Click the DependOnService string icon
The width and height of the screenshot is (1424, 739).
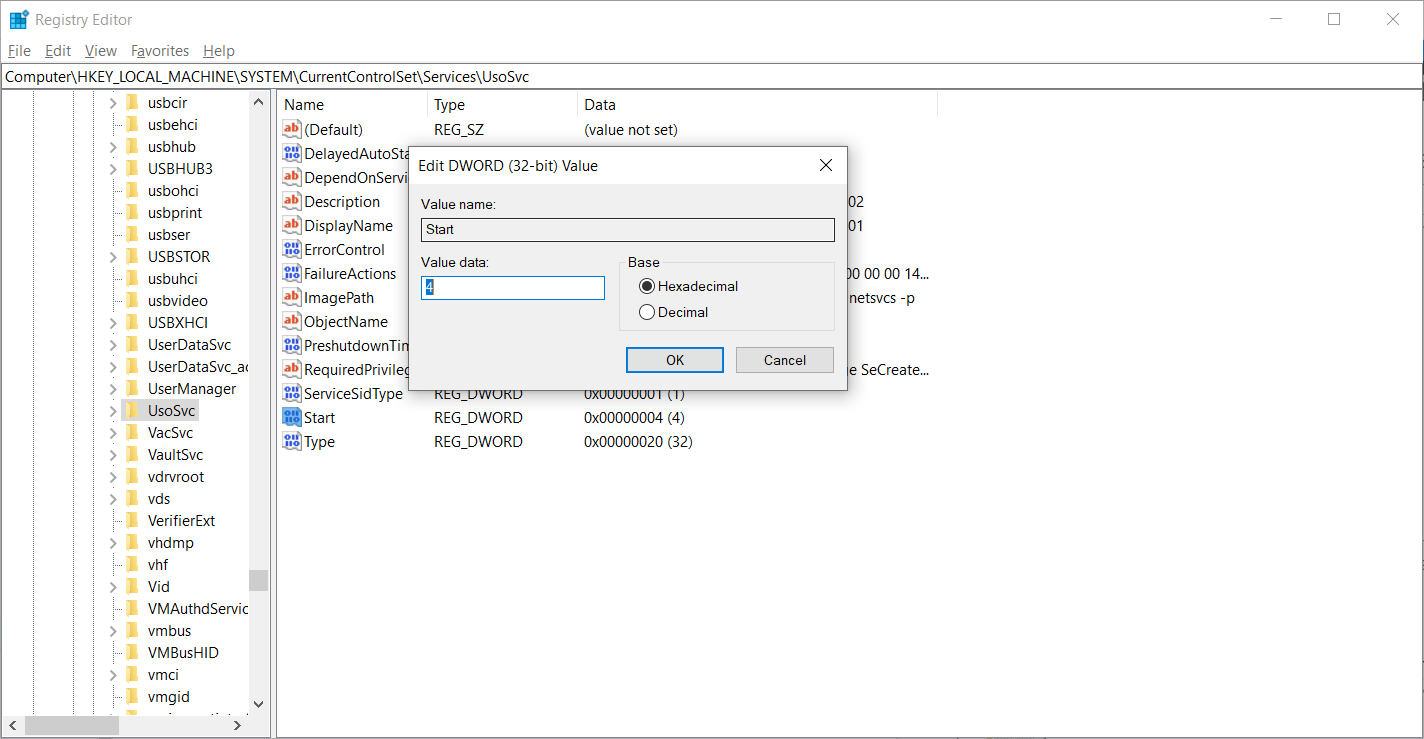coord(292,177)
